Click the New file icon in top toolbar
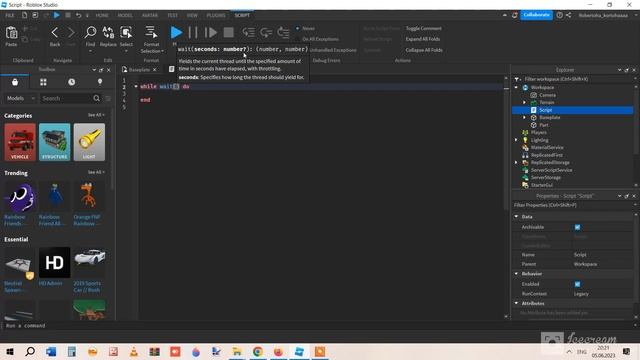The image size is (640, 360). [24, 15]
